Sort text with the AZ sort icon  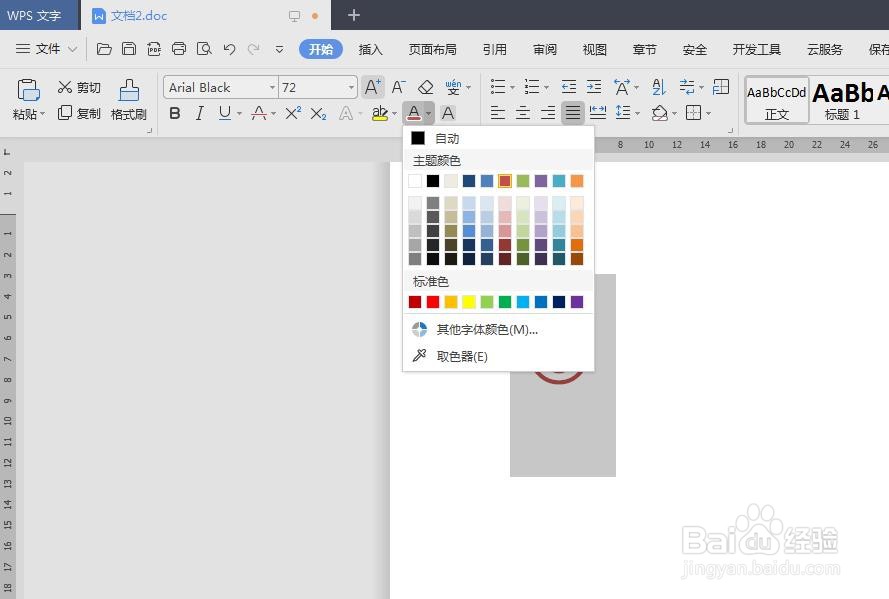[x=658, y=88]
